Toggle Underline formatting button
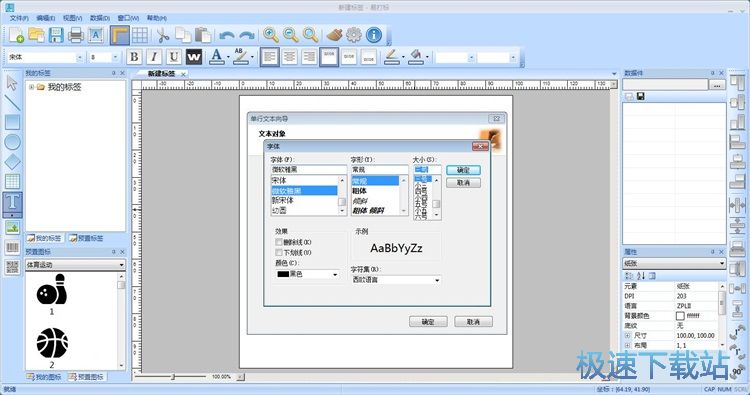The image size is (750, 395). click(x=174, y=57)
